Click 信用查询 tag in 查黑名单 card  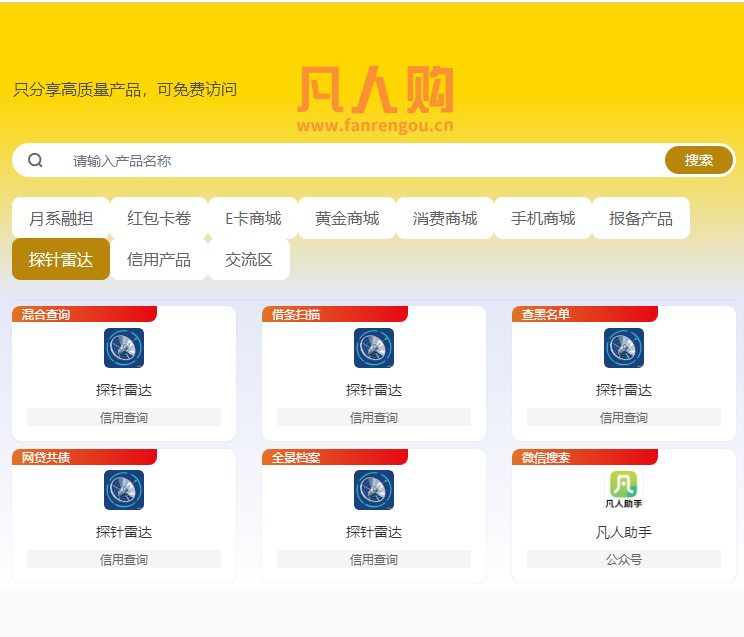(624, 417)
